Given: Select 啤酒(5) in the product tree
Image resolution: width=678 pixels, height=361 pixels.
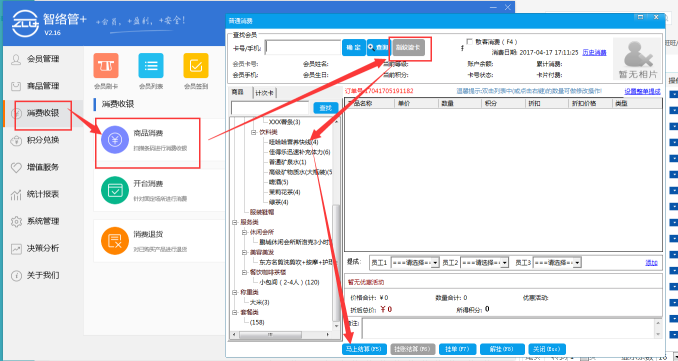Looking at the screenshot, I should click(x=278, y=182).
